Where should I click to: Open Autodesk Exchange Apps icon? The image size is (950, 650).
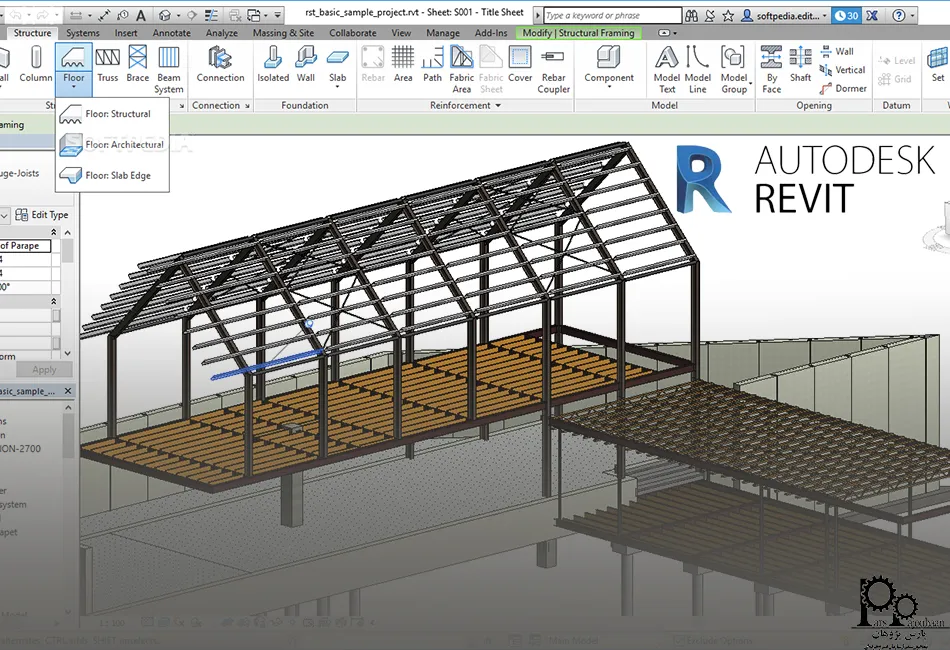[x=872, y=15]
